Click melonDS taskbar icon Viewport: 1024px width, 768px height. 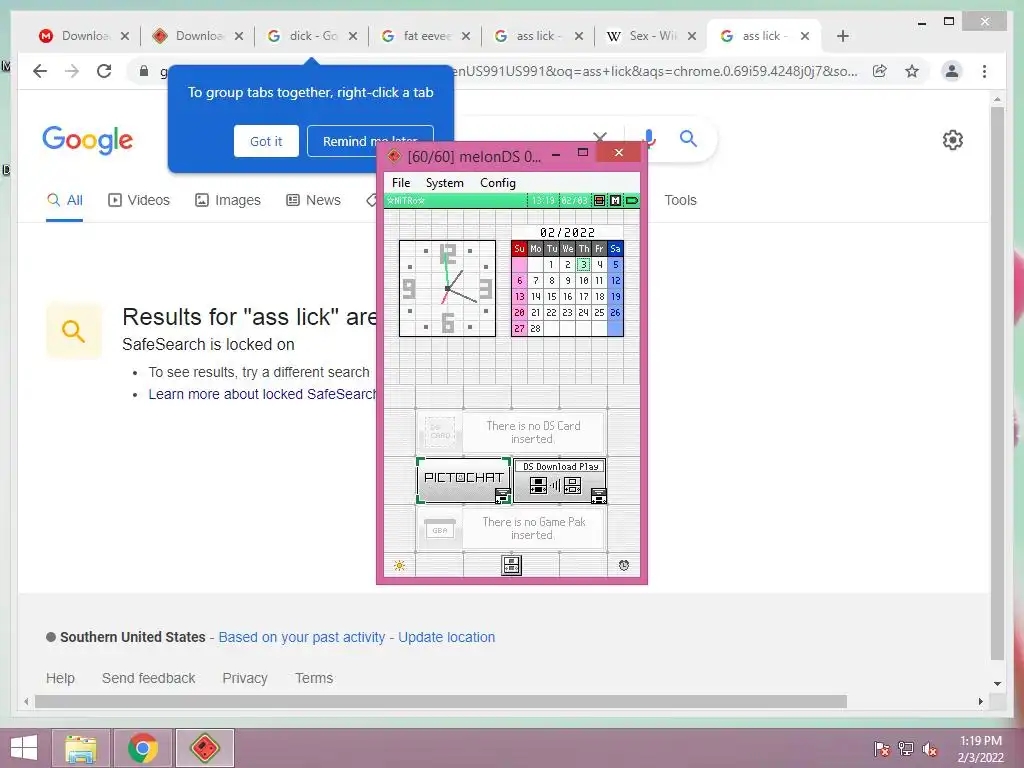(204, 748)
